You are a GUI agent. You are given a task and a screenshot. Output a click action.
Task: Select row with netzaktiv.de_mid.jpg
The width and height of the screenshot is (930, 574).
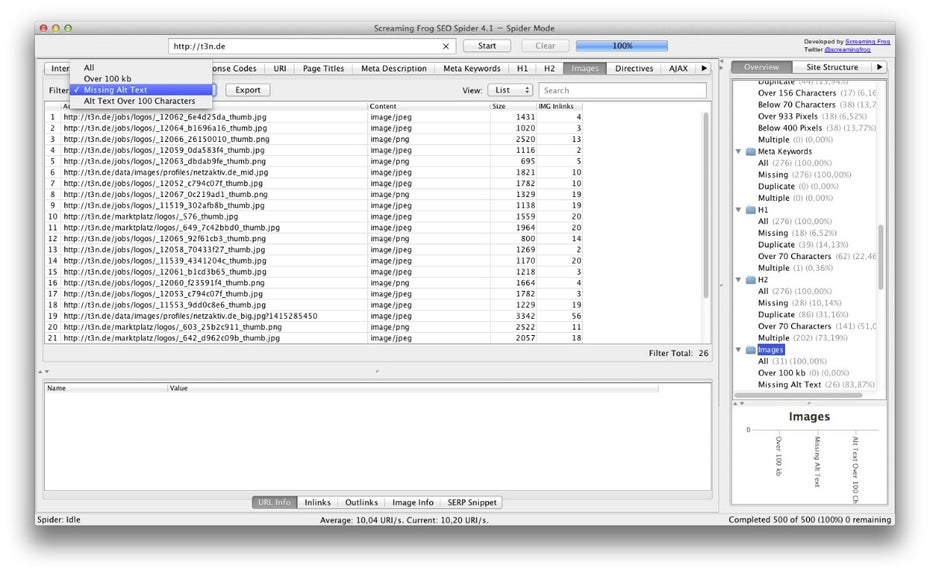[x=314, y=173]
